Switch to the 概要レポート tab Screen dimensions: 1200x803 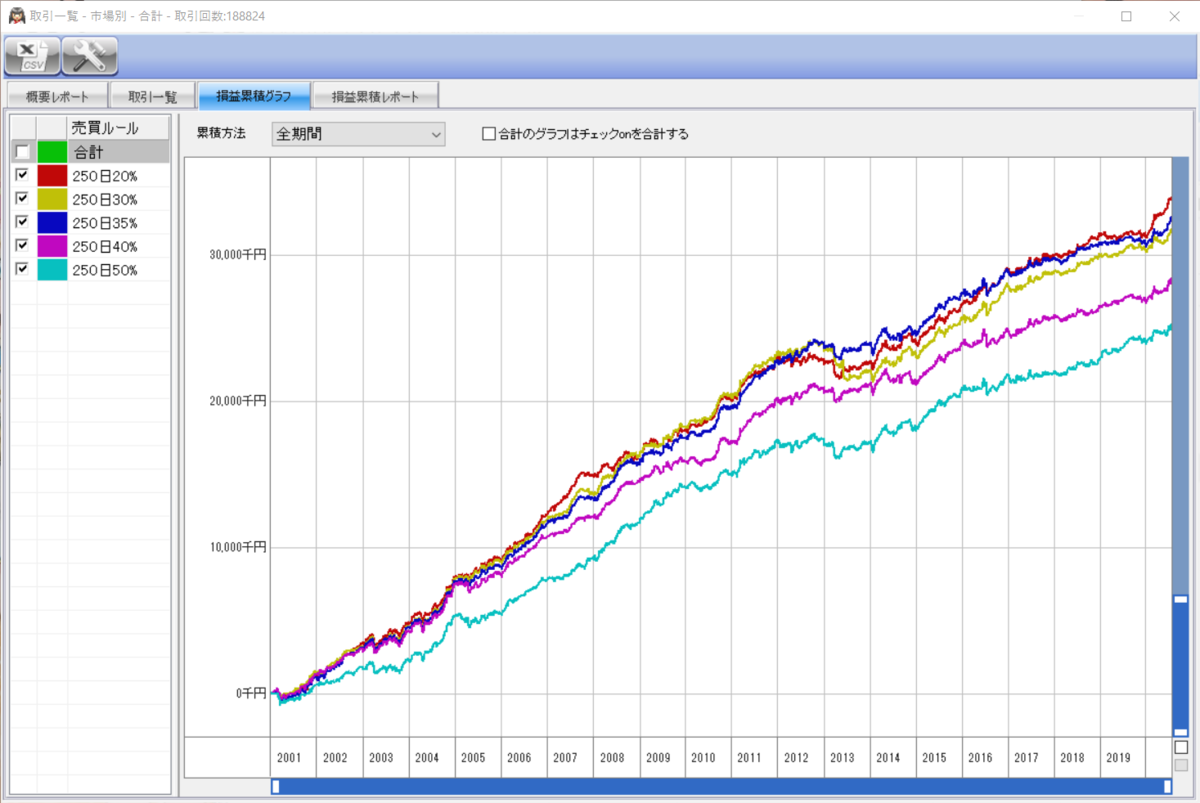tap(57, 97)
